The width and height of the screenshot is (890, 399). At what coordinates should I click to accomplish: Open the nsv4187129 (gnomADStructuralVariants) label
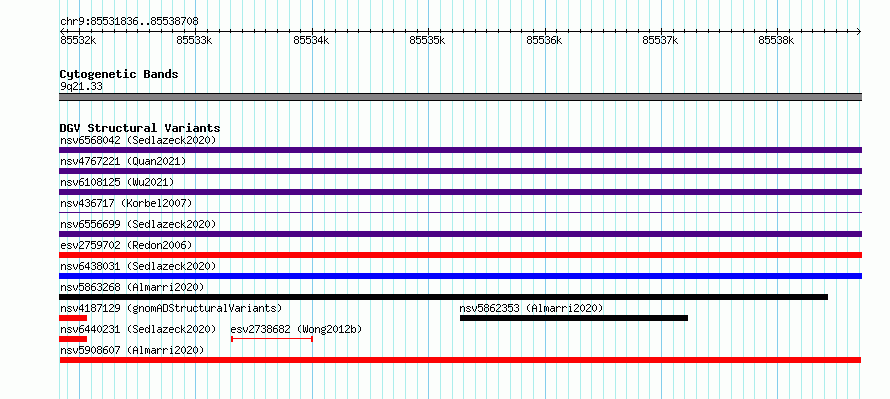171,308
